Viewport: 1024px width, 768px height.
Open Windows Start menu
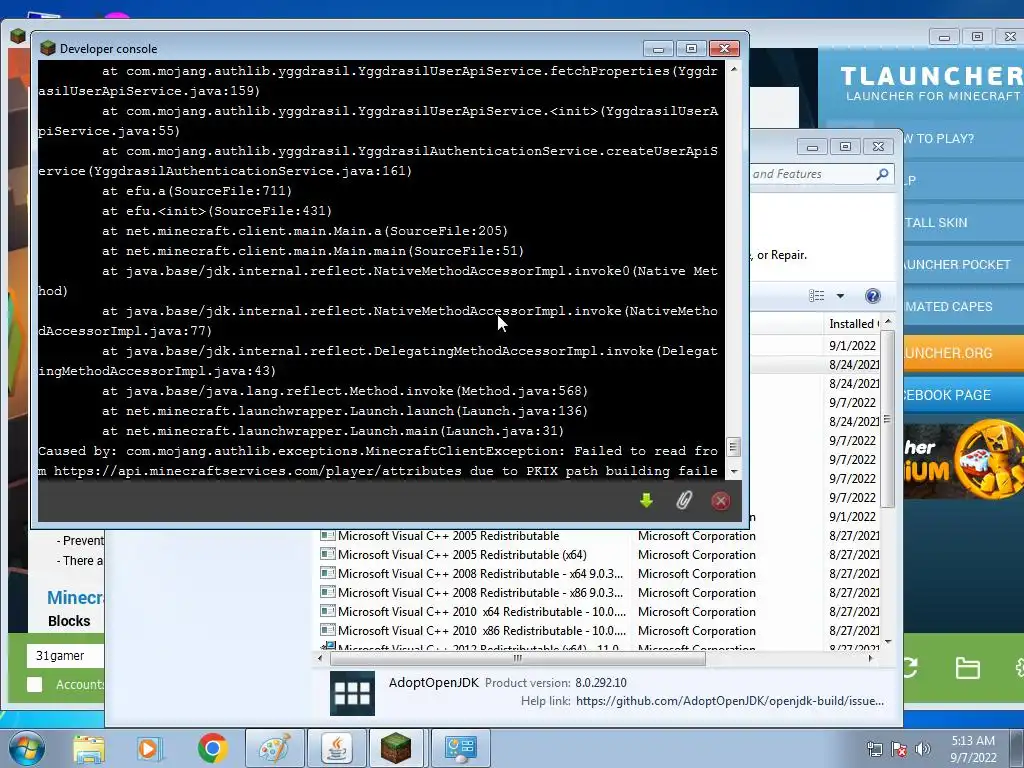pos(26,748)
